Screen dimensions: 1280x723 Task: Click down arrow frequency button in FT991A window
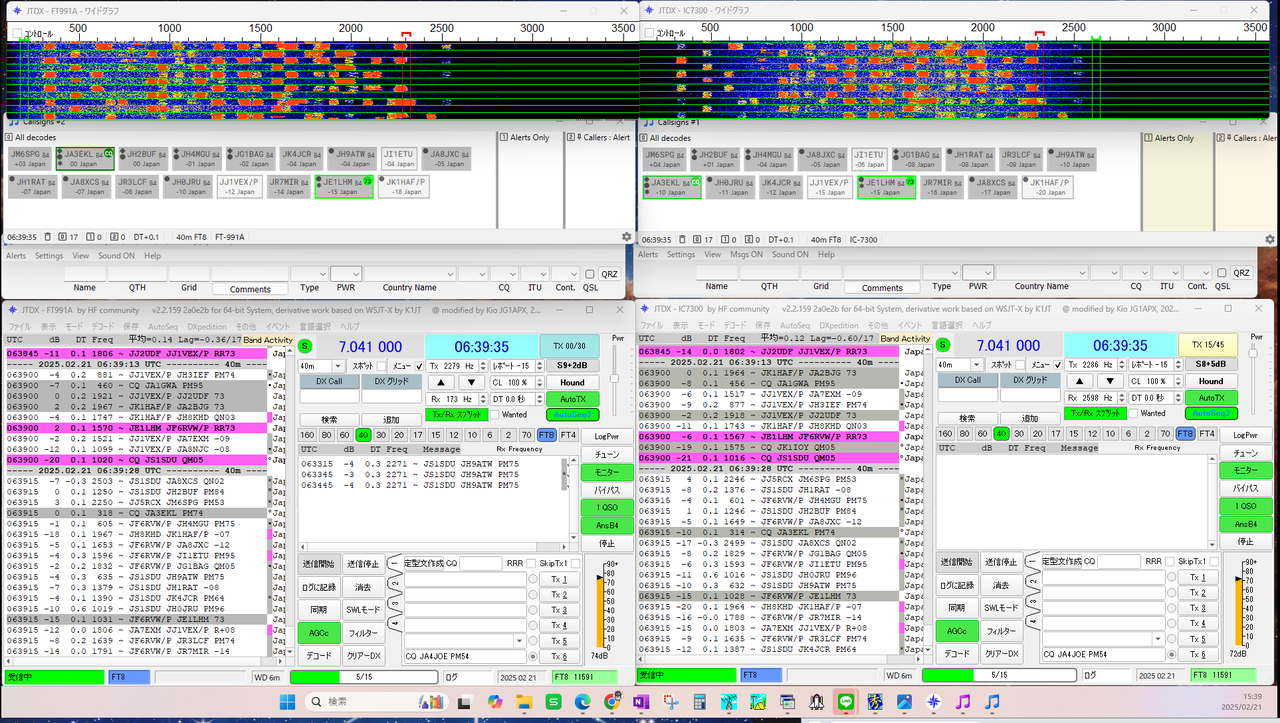tap(470, 383)
